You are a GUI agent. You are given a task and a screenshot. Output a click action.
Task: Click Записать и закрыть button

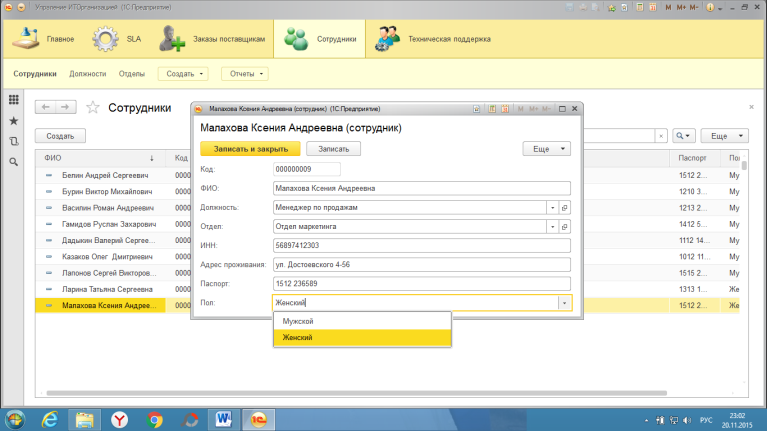250,149
